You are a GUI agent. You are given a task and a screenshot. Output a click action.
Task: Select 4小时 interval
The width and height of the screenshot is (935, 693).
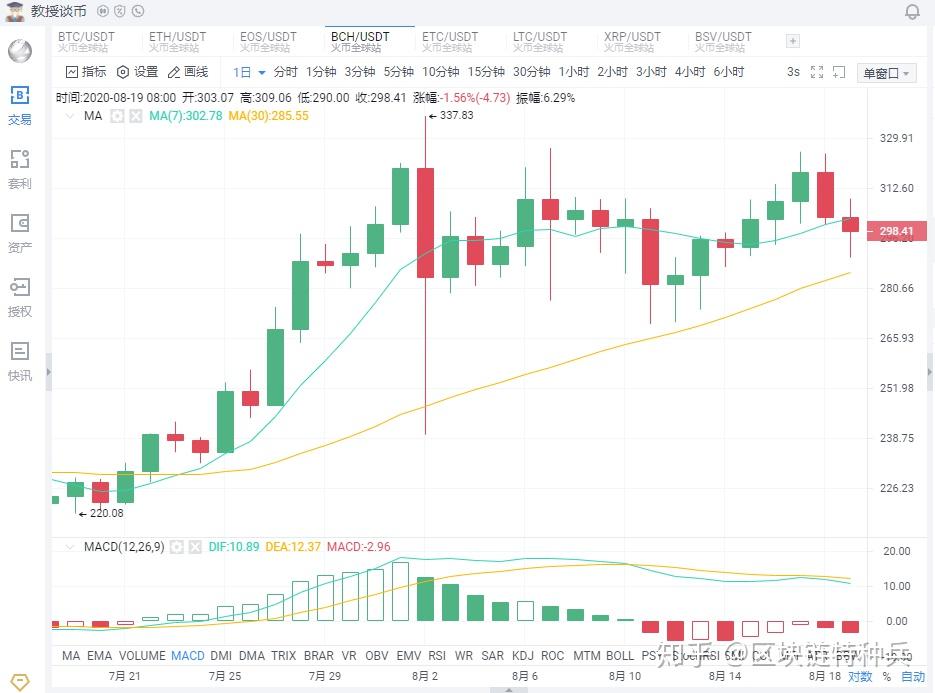[x=690, y=72]
